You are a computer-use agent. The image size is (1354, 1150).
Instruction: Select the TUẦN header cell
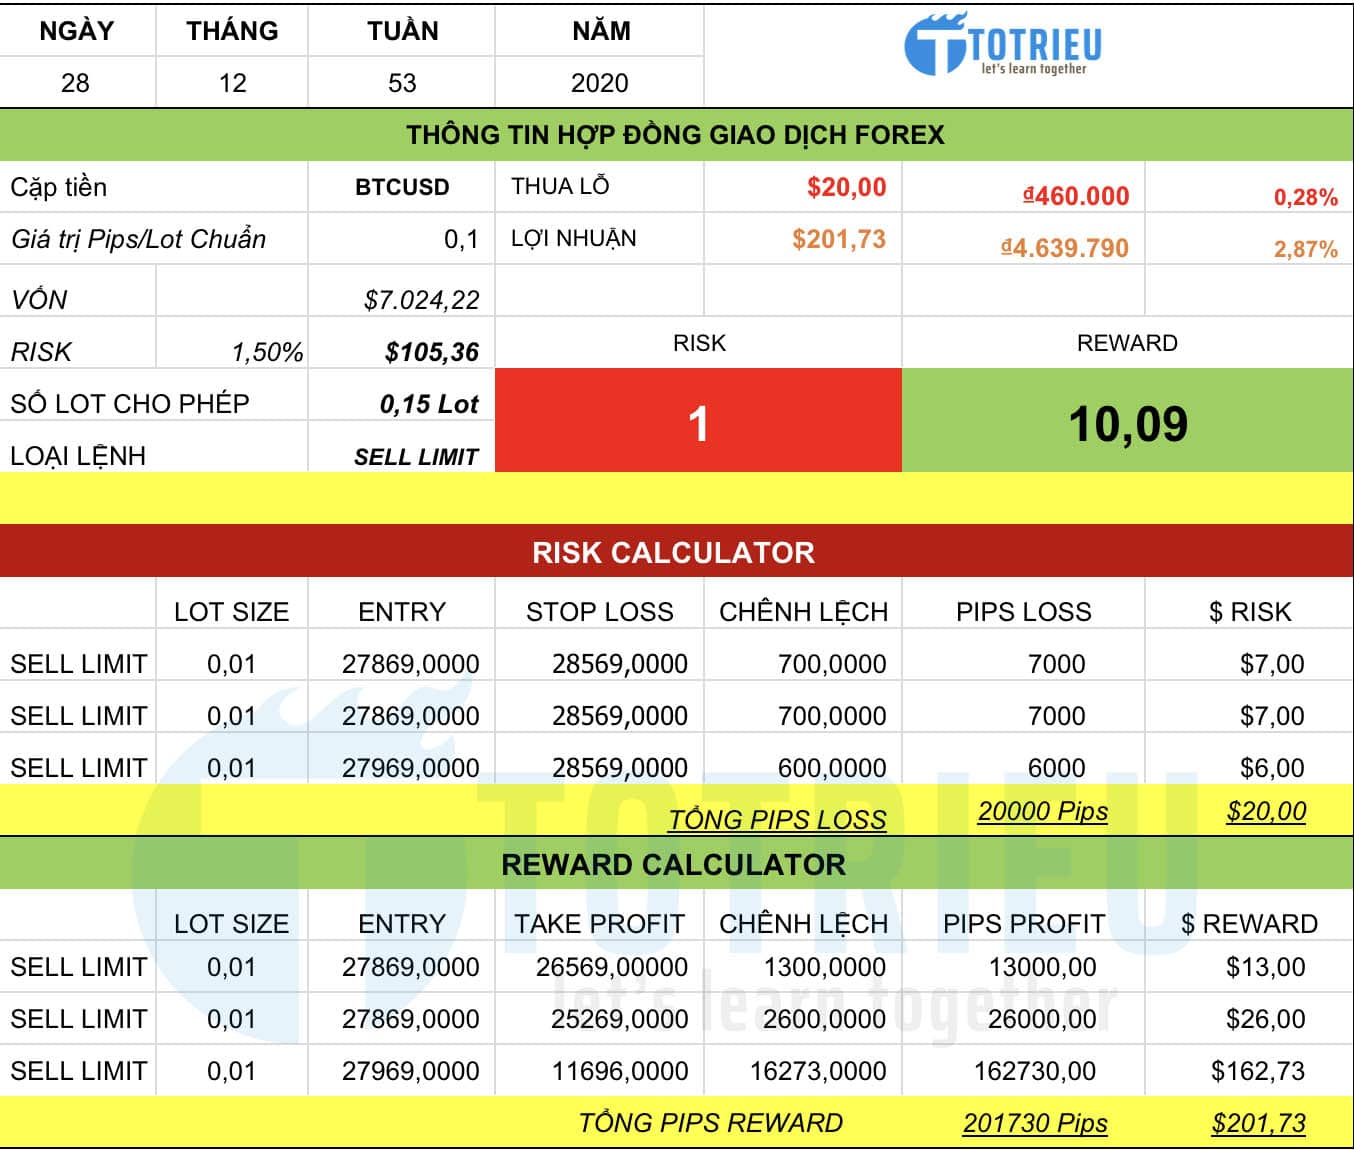click(x=402, y=31)
